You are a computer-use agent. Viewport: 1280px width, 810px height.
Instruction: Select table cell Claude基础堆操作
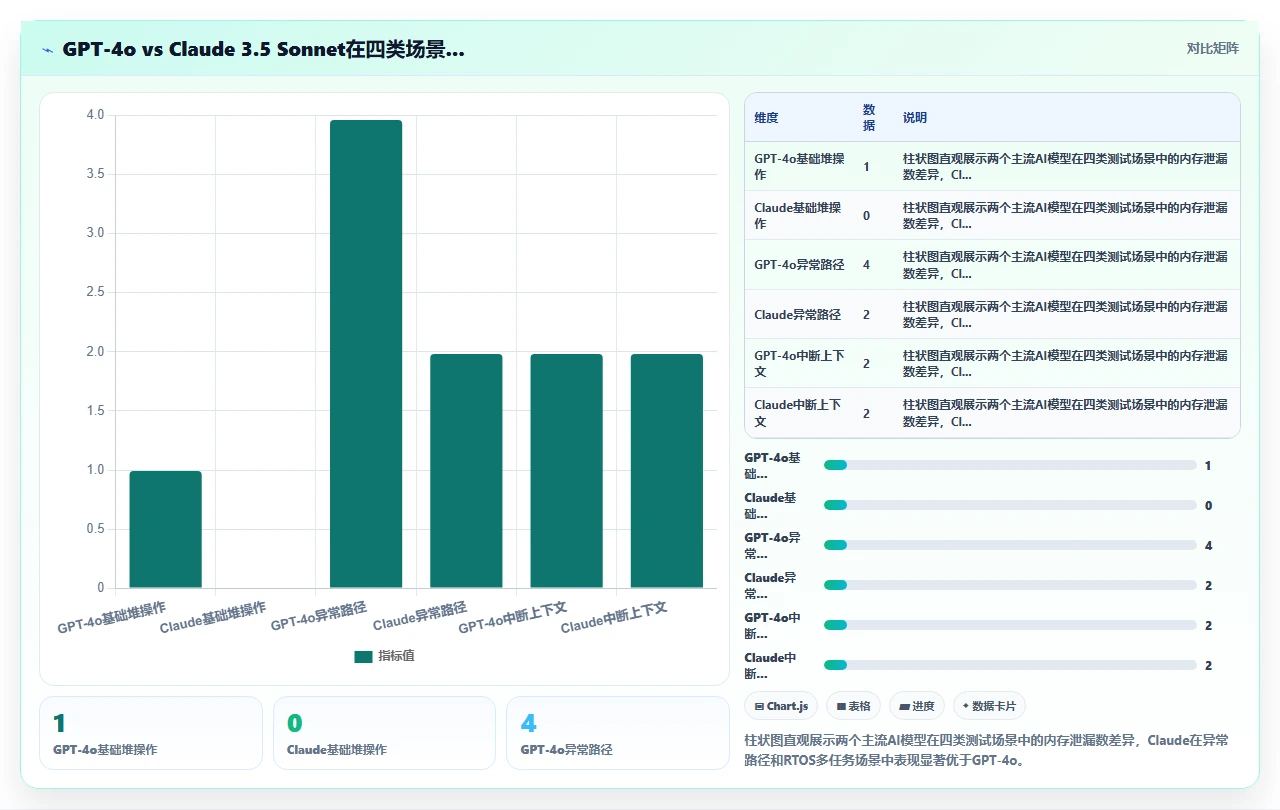(x=798, y=216)
